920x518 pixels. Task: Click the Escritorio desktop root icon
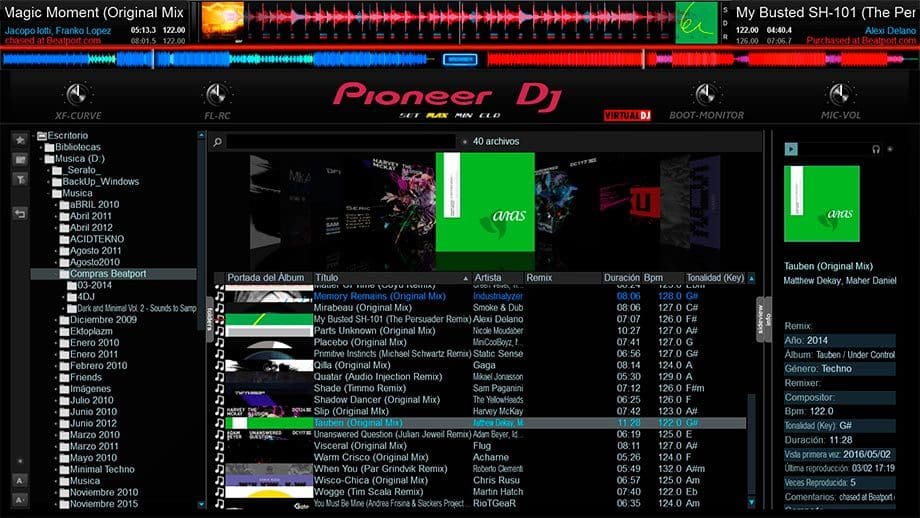[x=42, y=136]
